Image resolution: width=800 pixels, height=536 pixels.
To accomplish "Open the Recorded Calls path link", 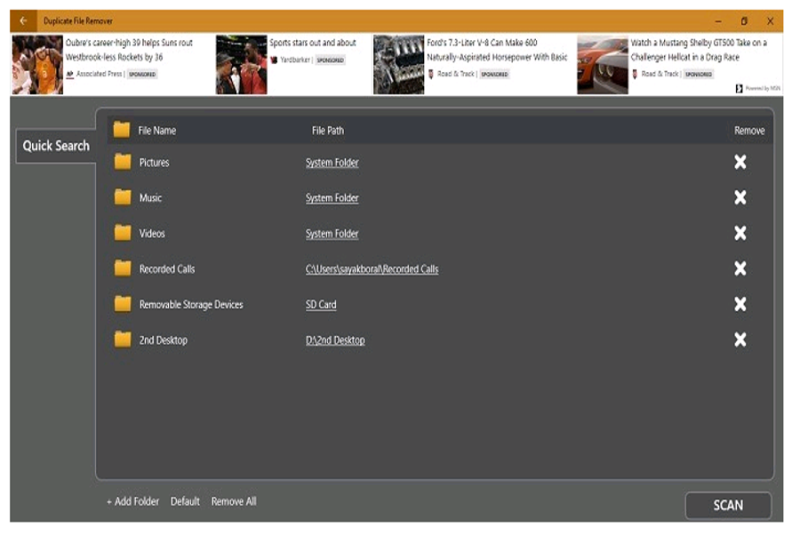I will tap(372, 269).
